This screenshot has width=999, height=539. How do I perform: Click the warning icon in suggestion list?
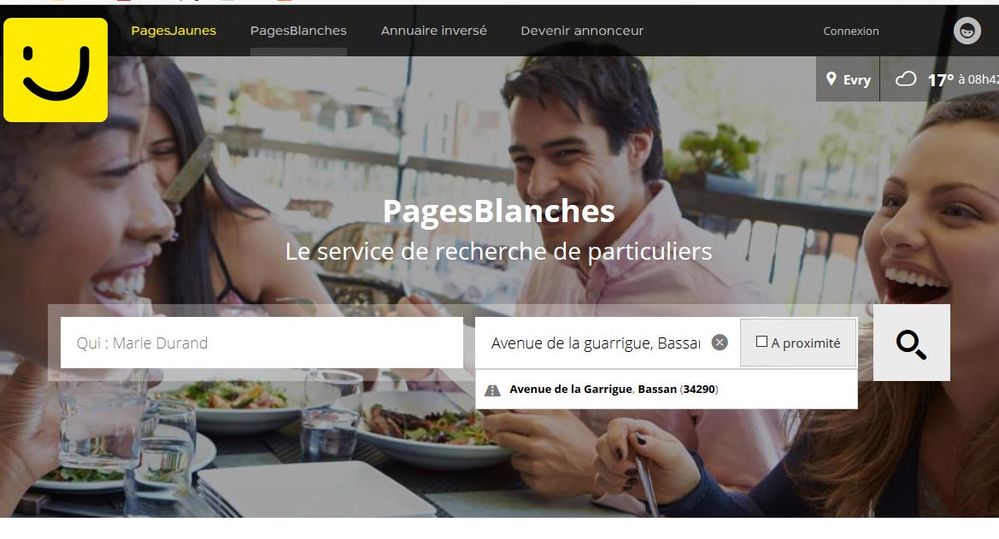492,390
